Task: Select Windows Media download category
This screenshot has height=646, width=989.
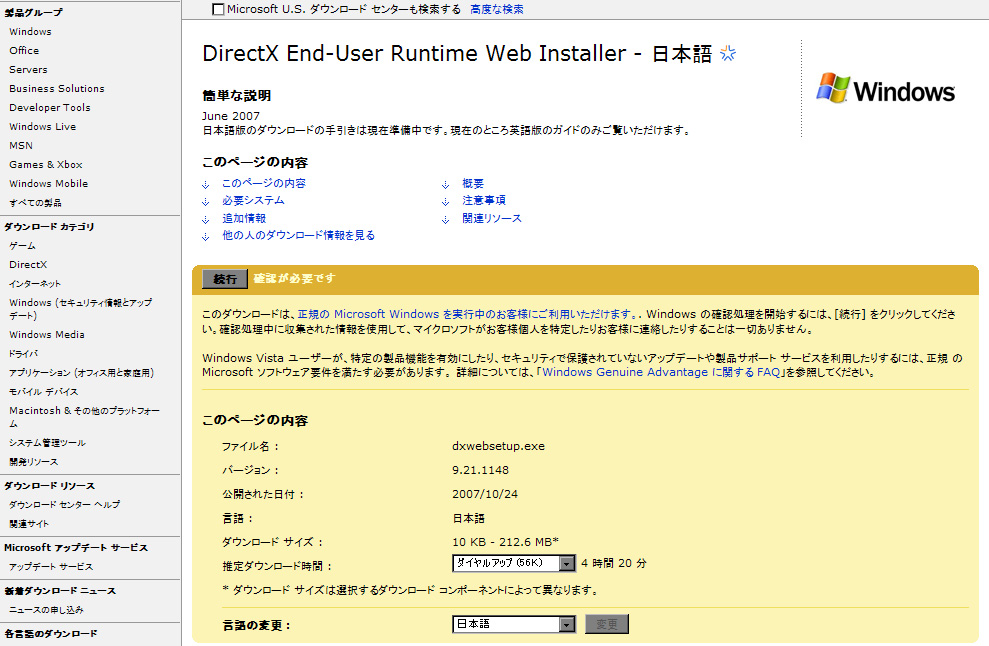Action: point(47,334)
